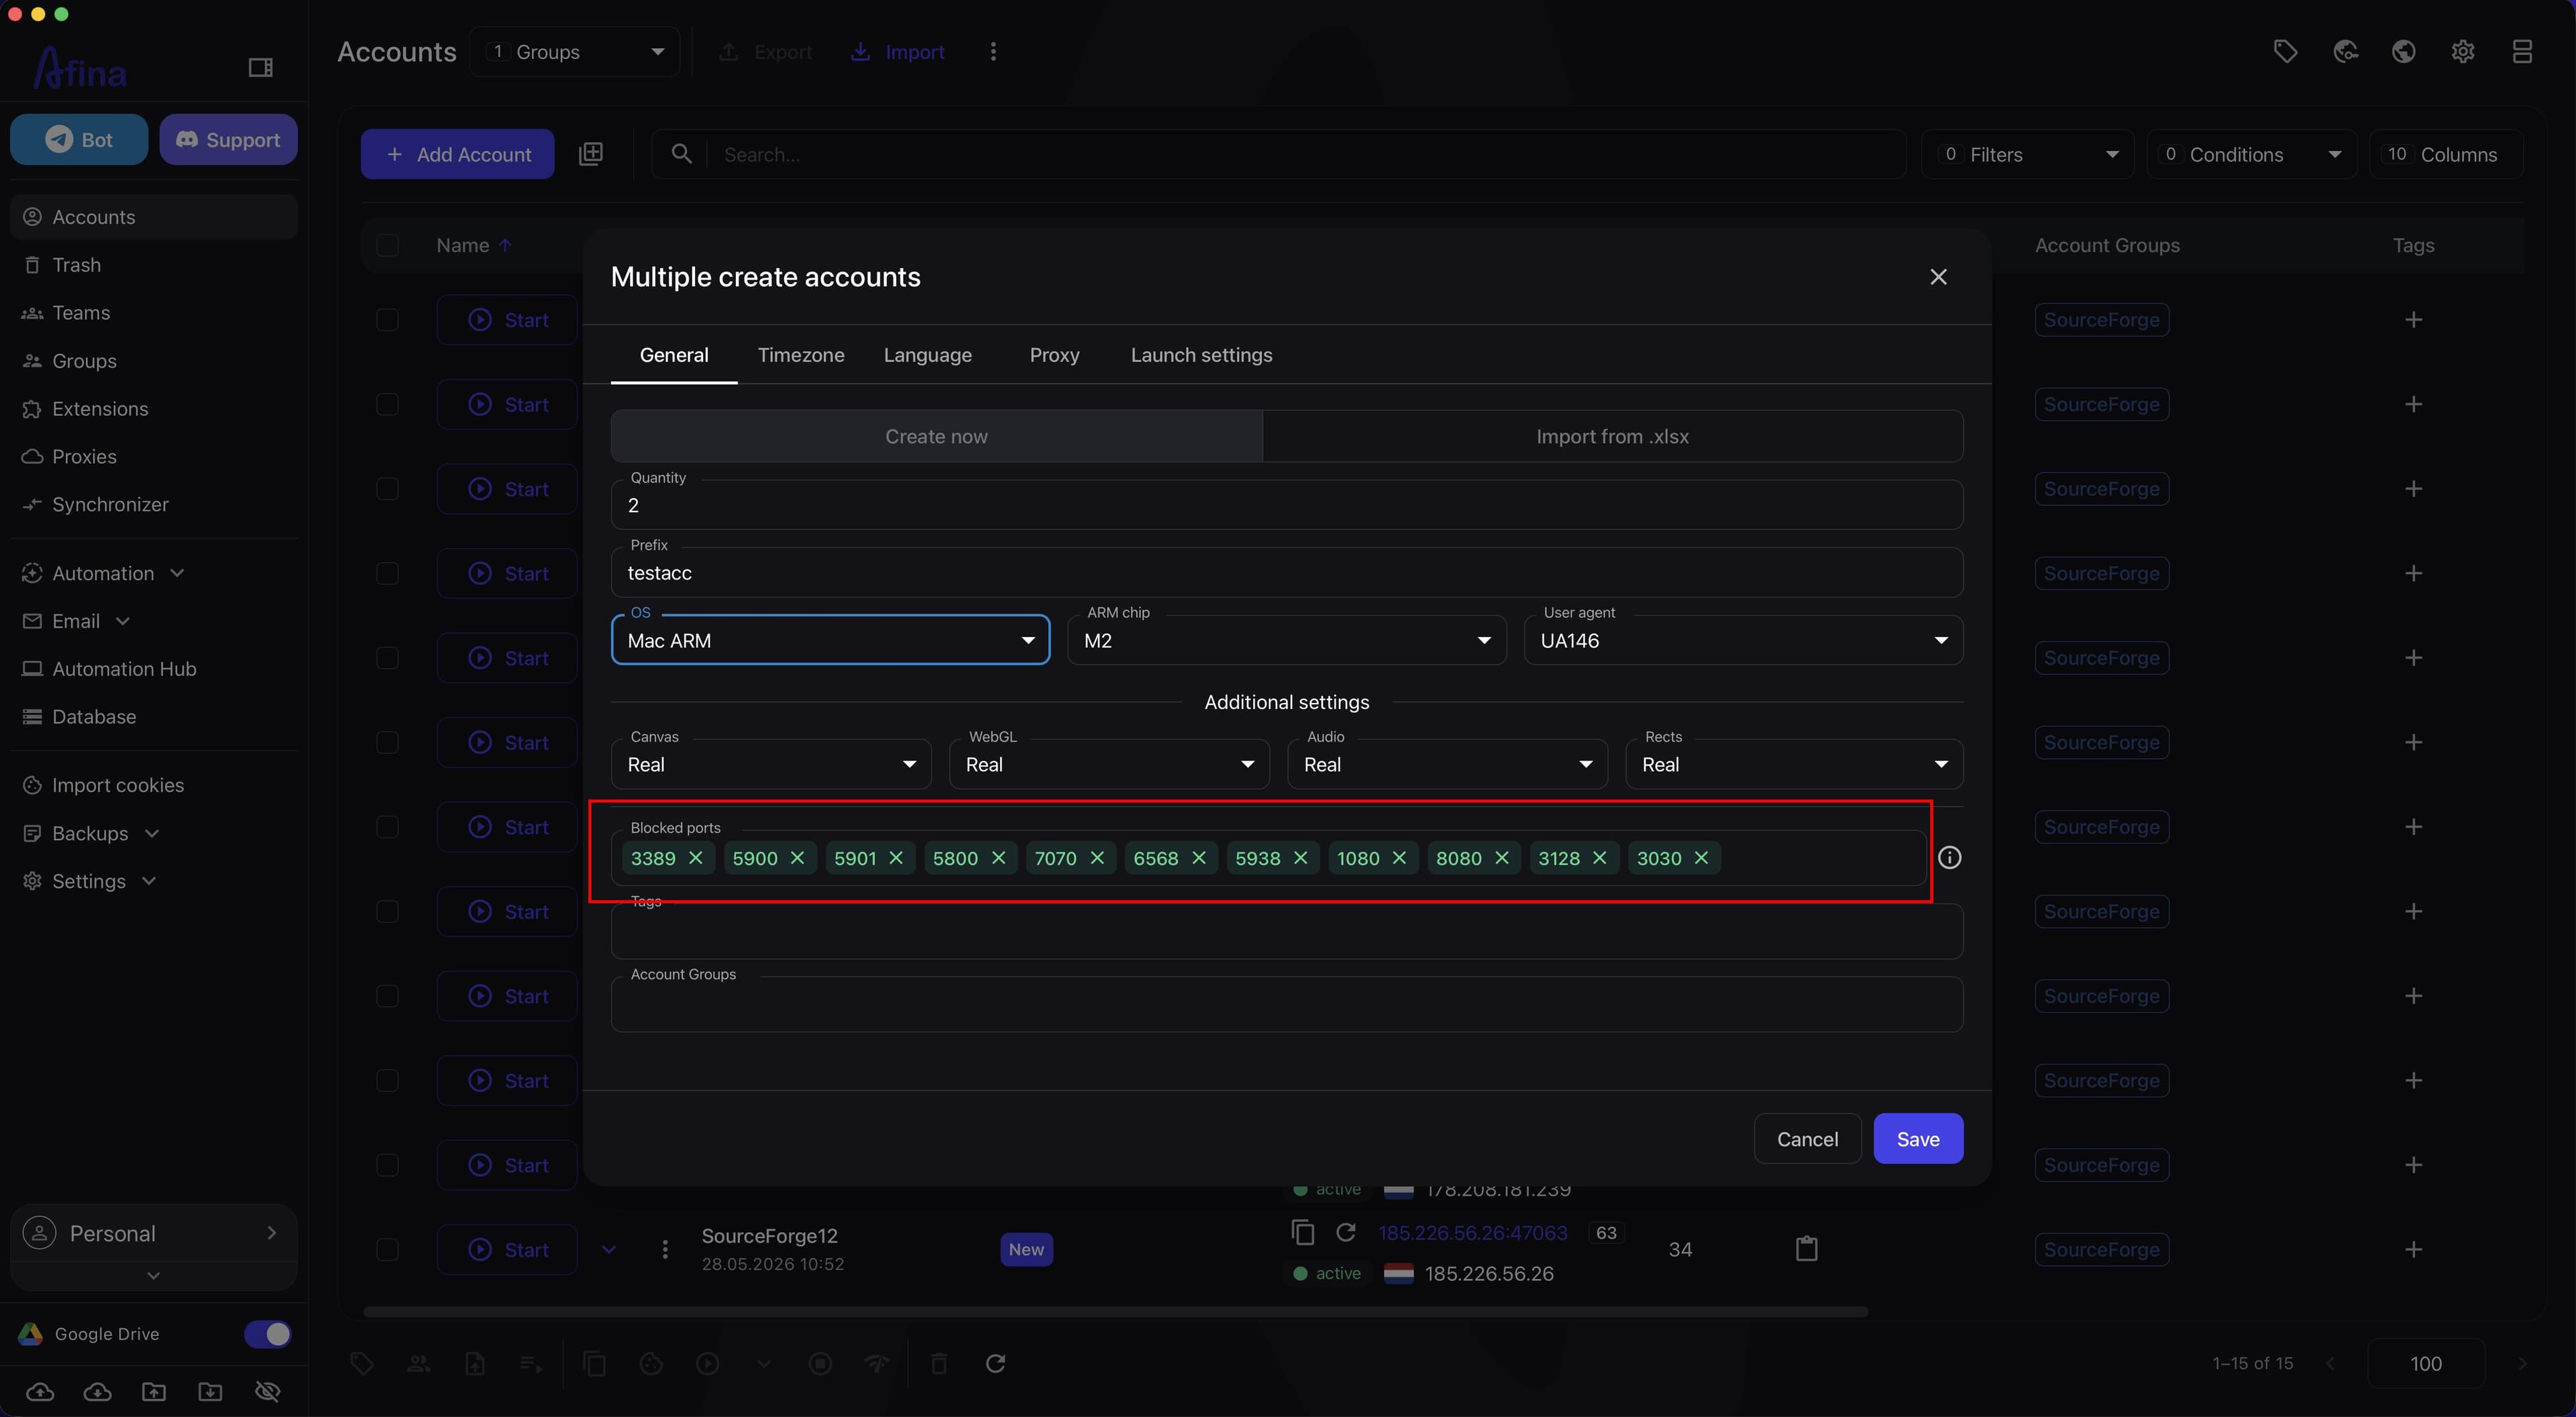Check the SourceForge12 row checkbox
The image size is (2576, 1417).
(387, 1250)
